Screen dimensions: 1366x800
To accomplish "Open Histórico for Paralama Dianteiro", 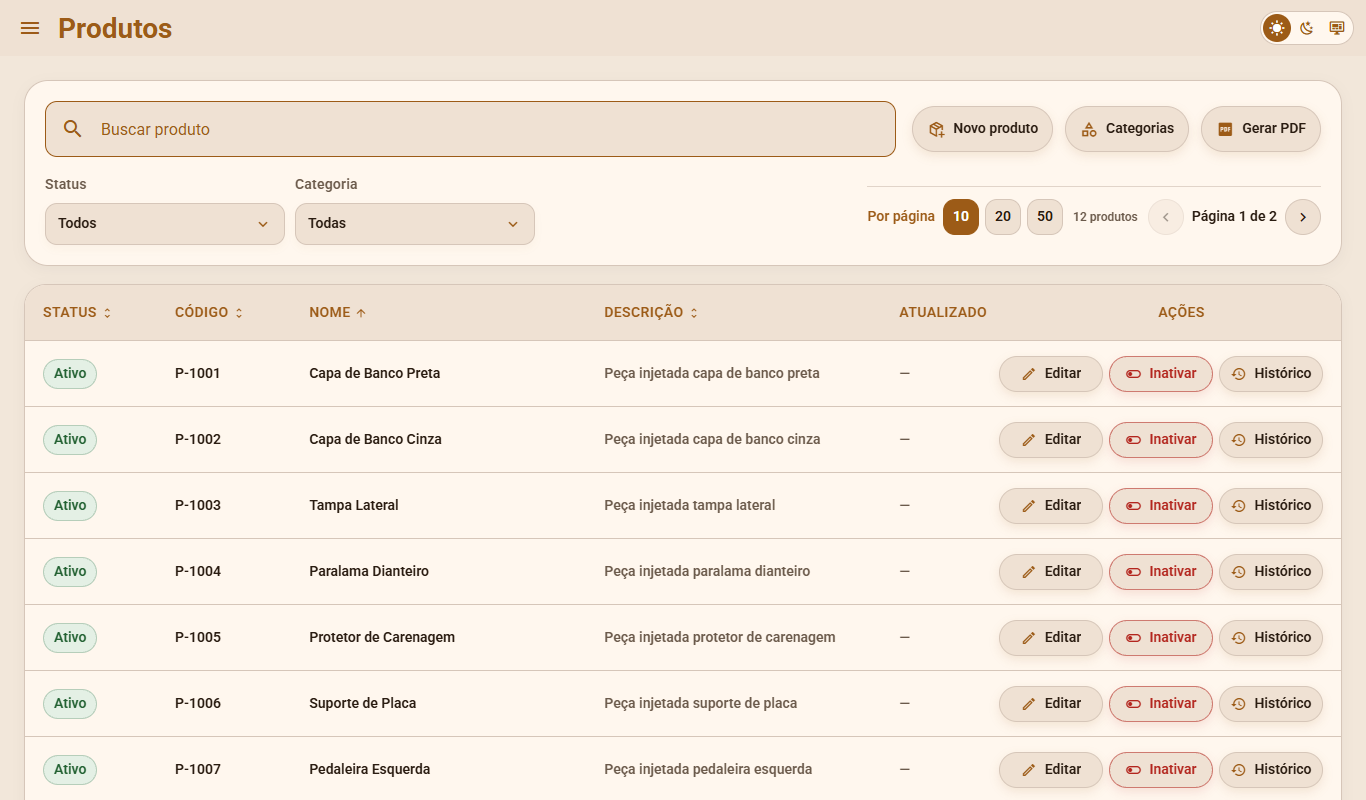I will 1271,572.
